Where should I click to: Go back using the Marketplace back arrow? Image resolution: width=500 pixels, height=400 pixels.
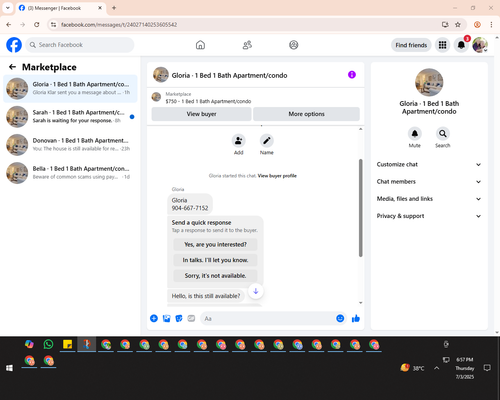[x=12, y=67]
